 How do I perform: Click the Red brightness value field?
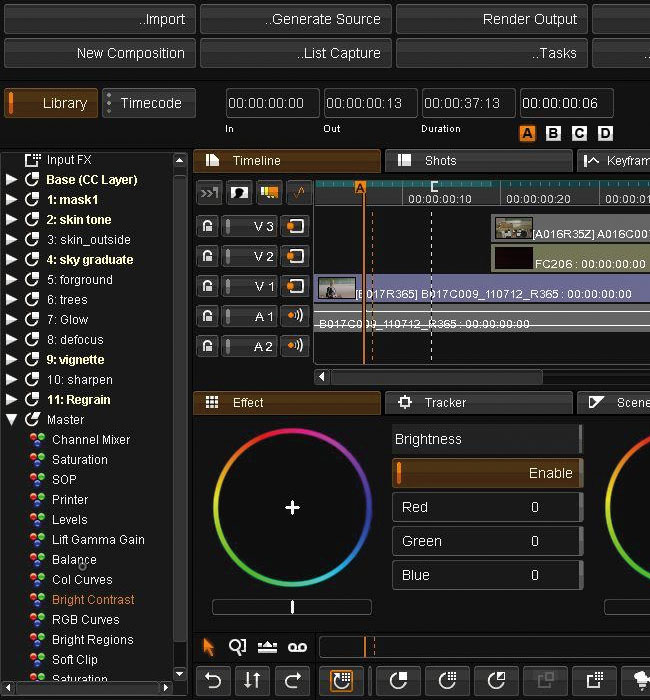coord(488,507)
